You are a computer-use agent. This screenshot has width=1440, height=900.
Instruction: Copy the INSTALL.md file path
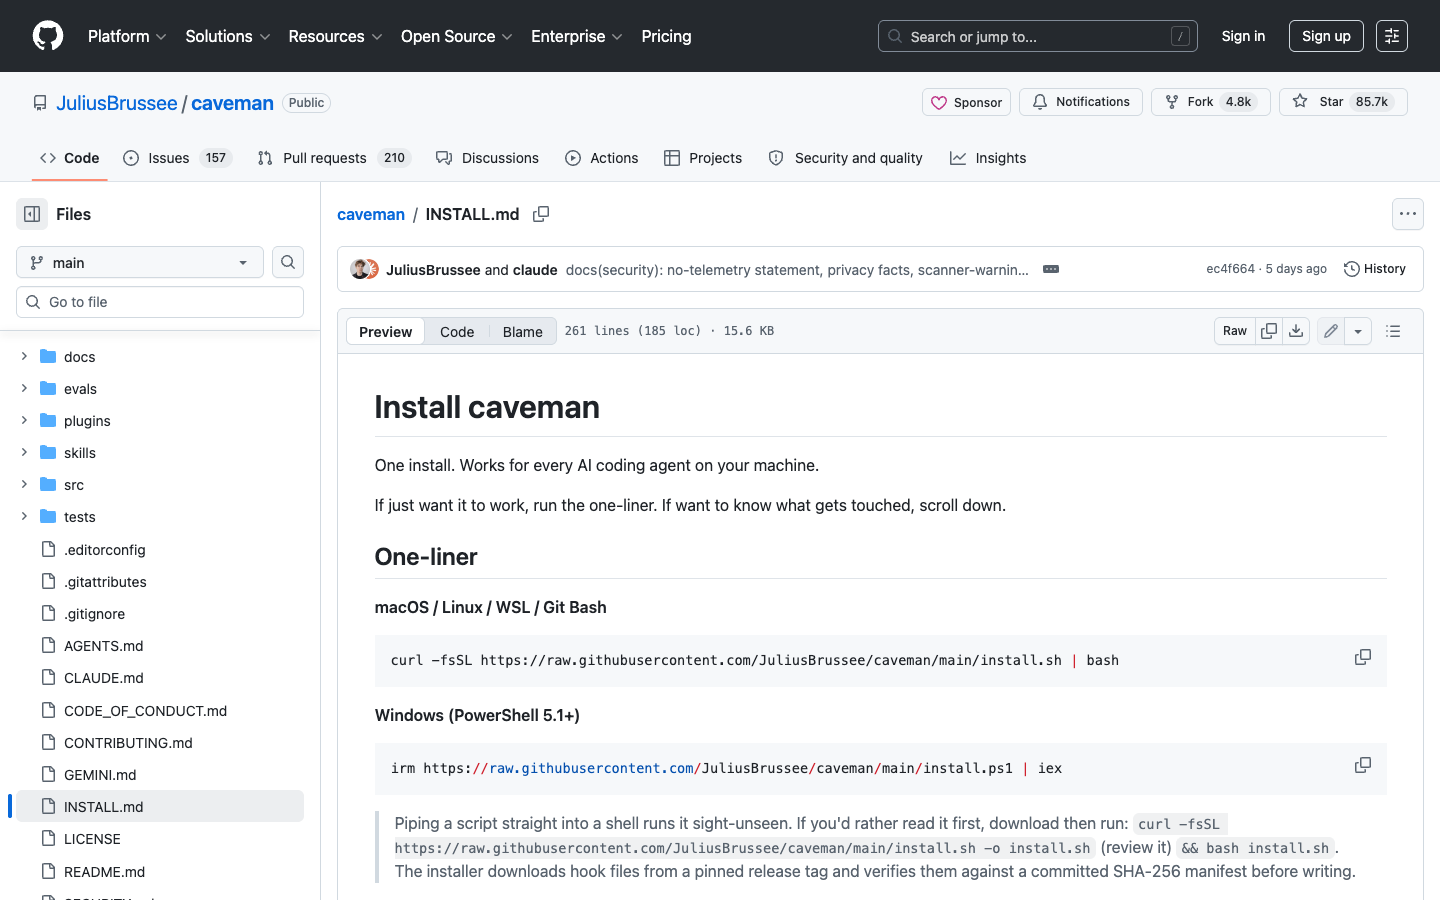(541, 214)
